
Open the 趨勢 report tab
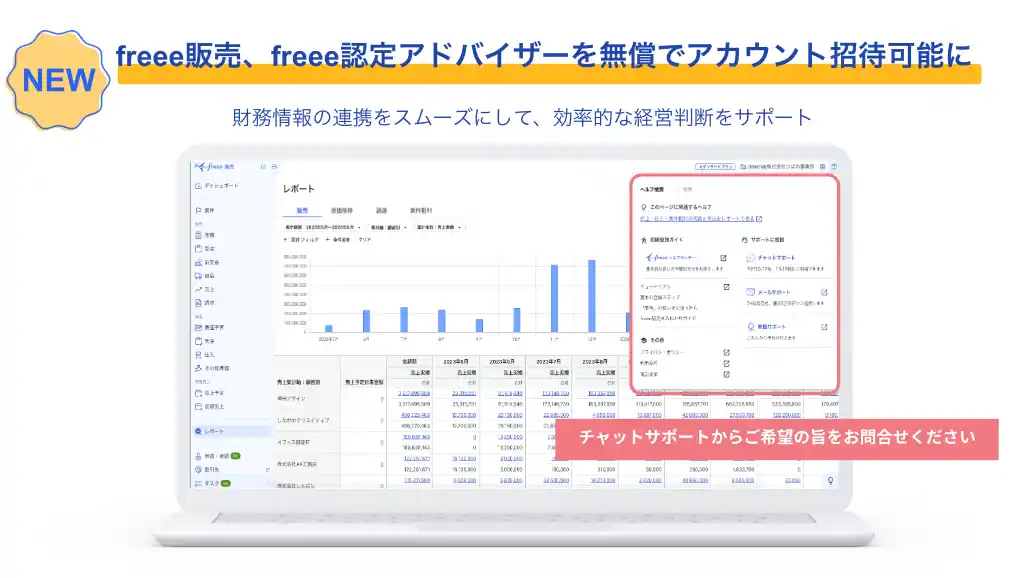pos(382,210)
